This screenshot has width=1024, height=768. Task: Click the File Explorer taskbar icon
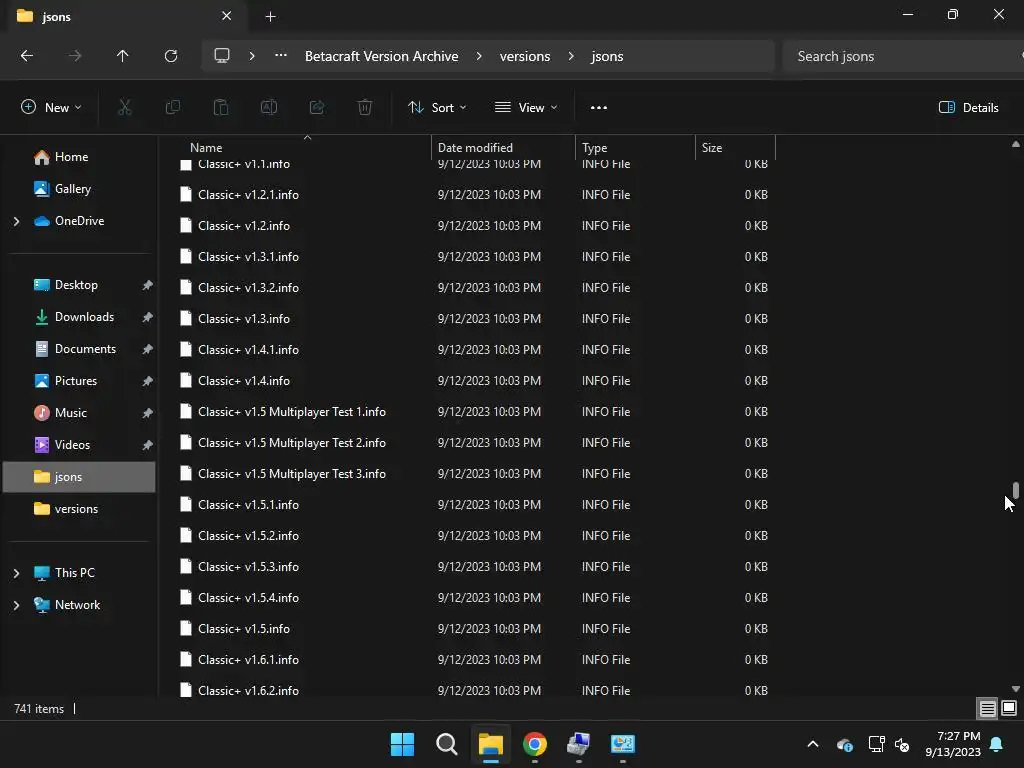click(x=490, y=744)
